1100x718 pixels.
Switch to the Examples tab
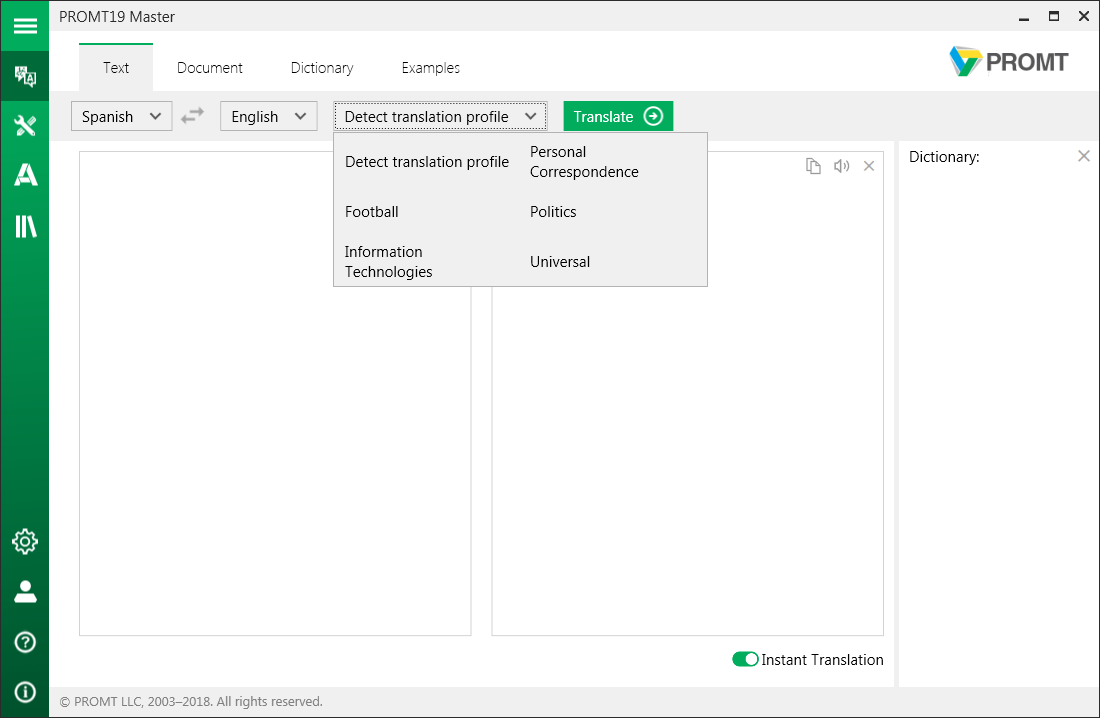[x=431, y=67]
